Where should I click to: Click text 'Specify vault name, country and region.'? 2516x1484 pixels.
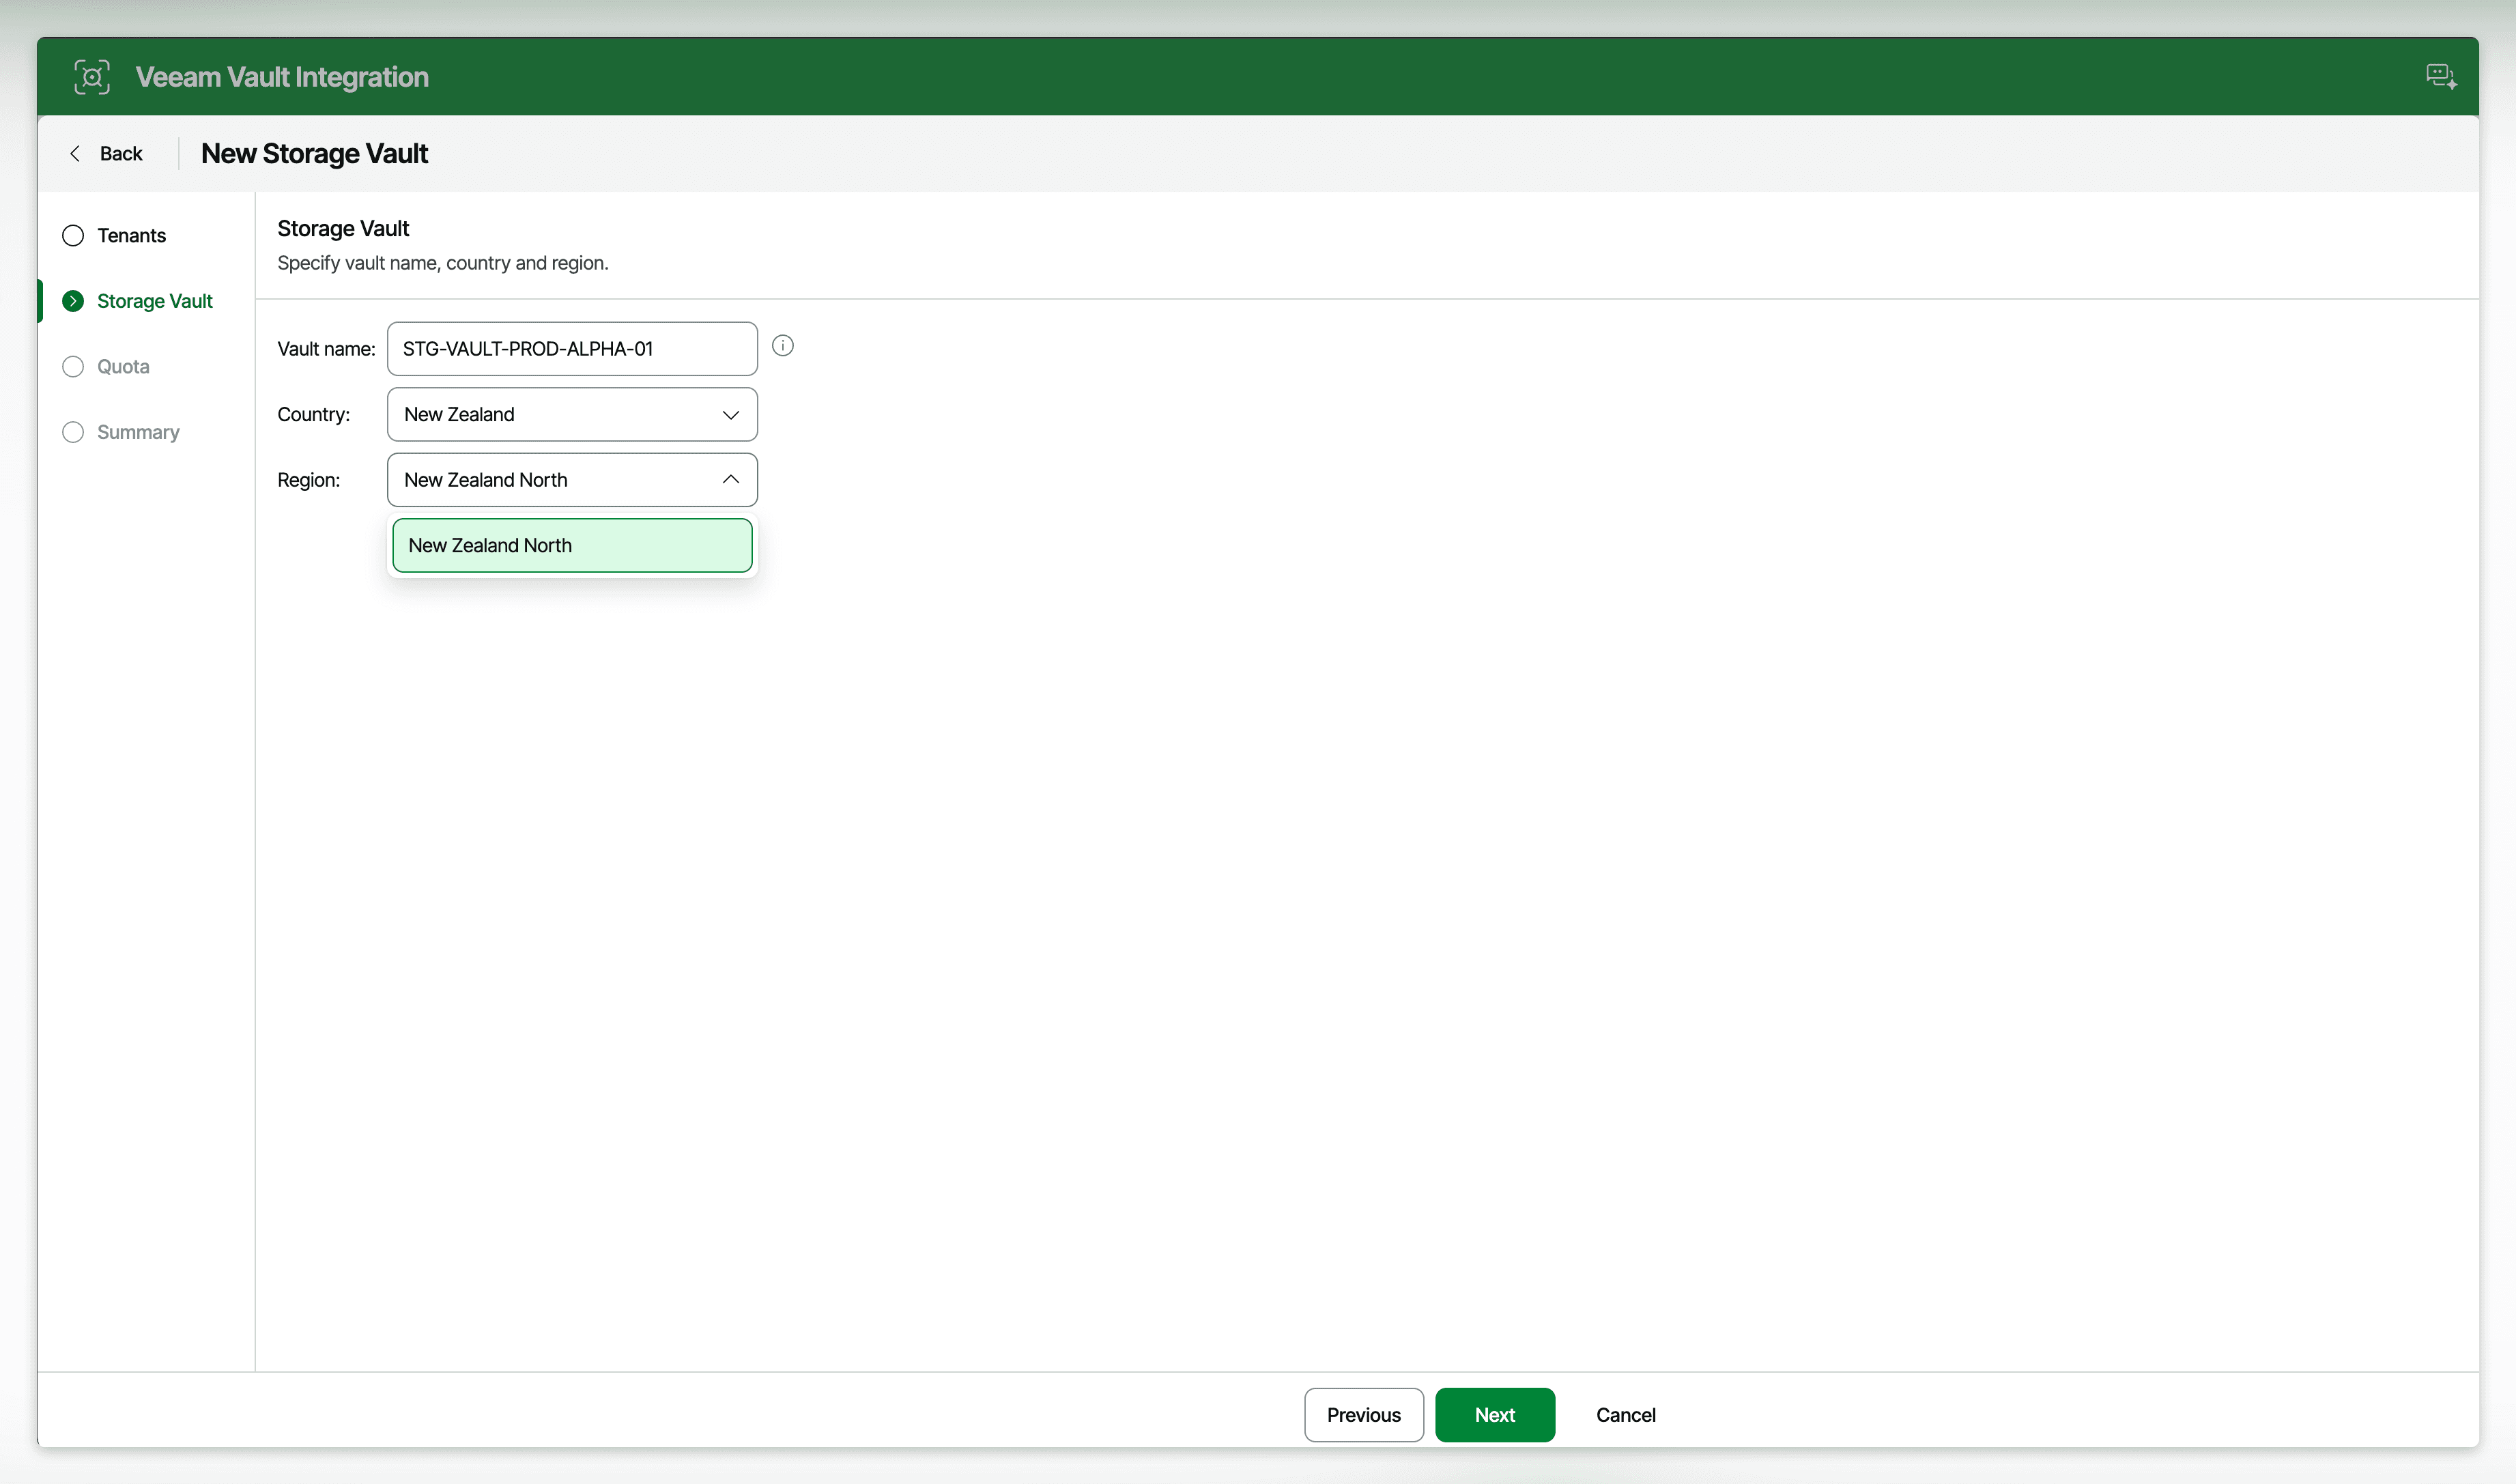coord(443,263)
